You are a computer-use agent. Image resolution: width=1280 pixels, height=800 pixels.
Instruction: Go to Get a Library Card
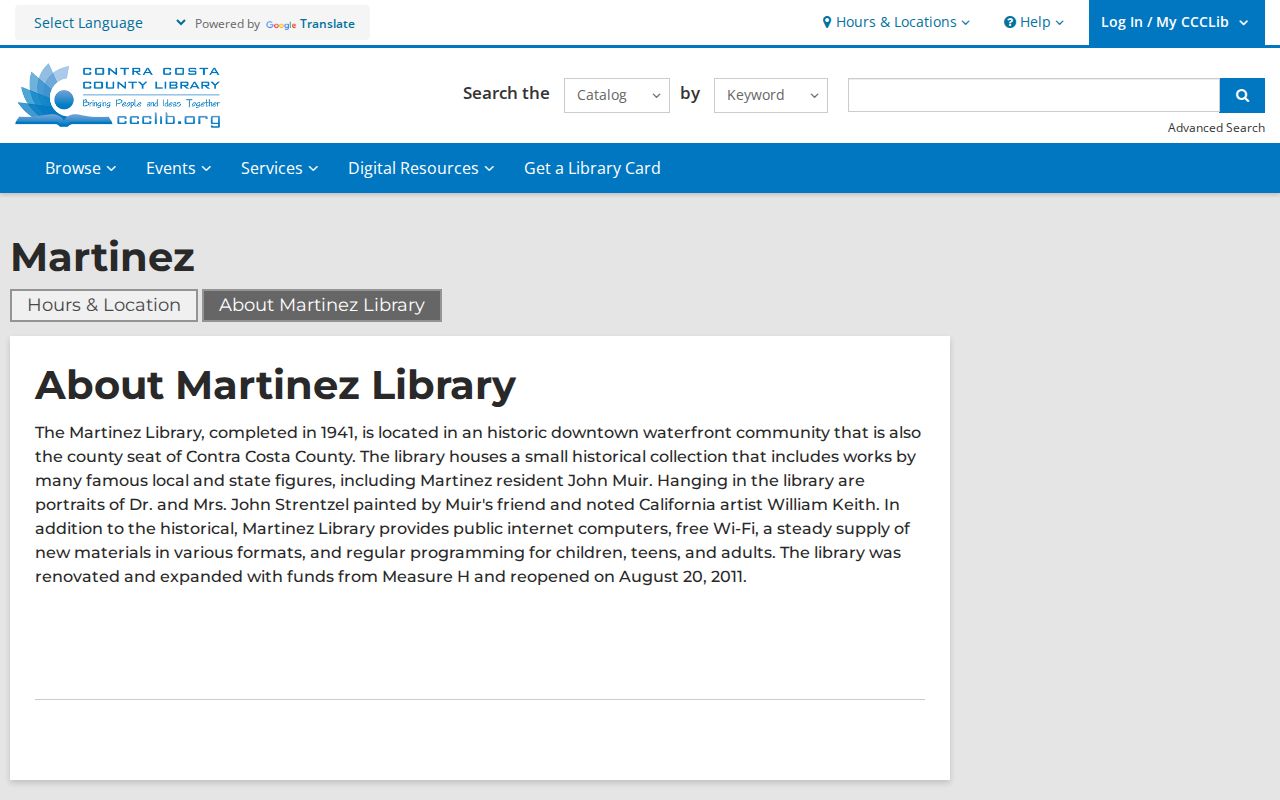click(x=592, y=168)
